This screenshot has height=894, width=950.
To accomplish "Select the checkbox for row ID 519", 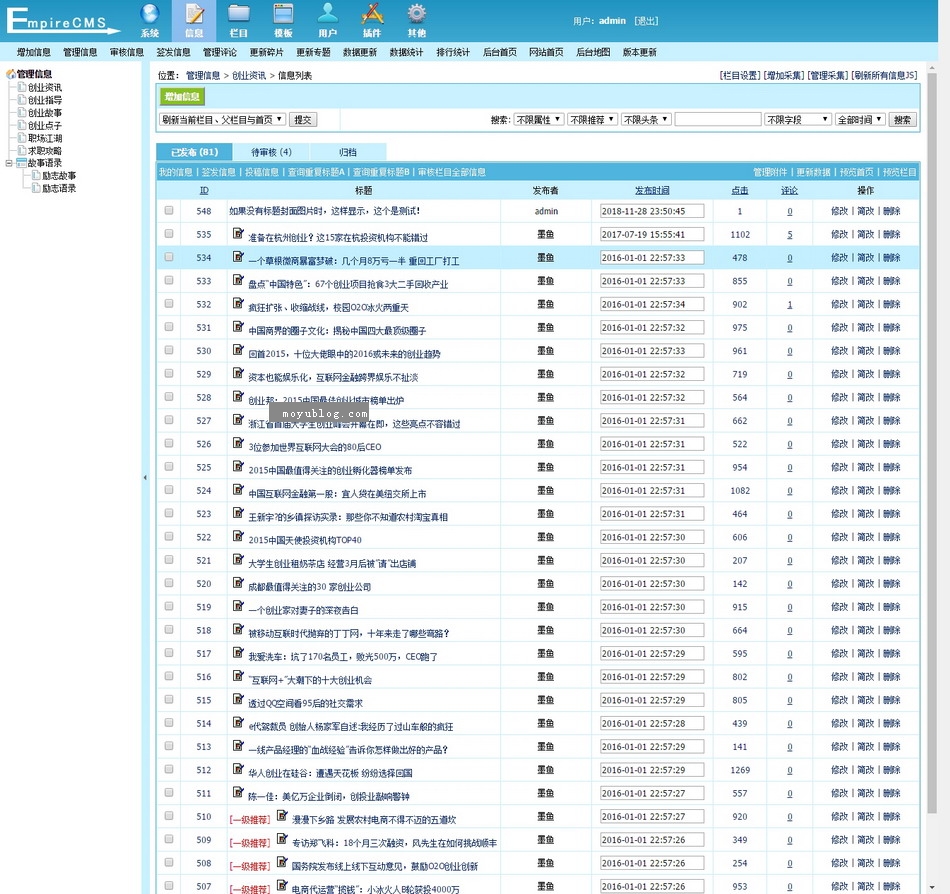I will (169, 606).
